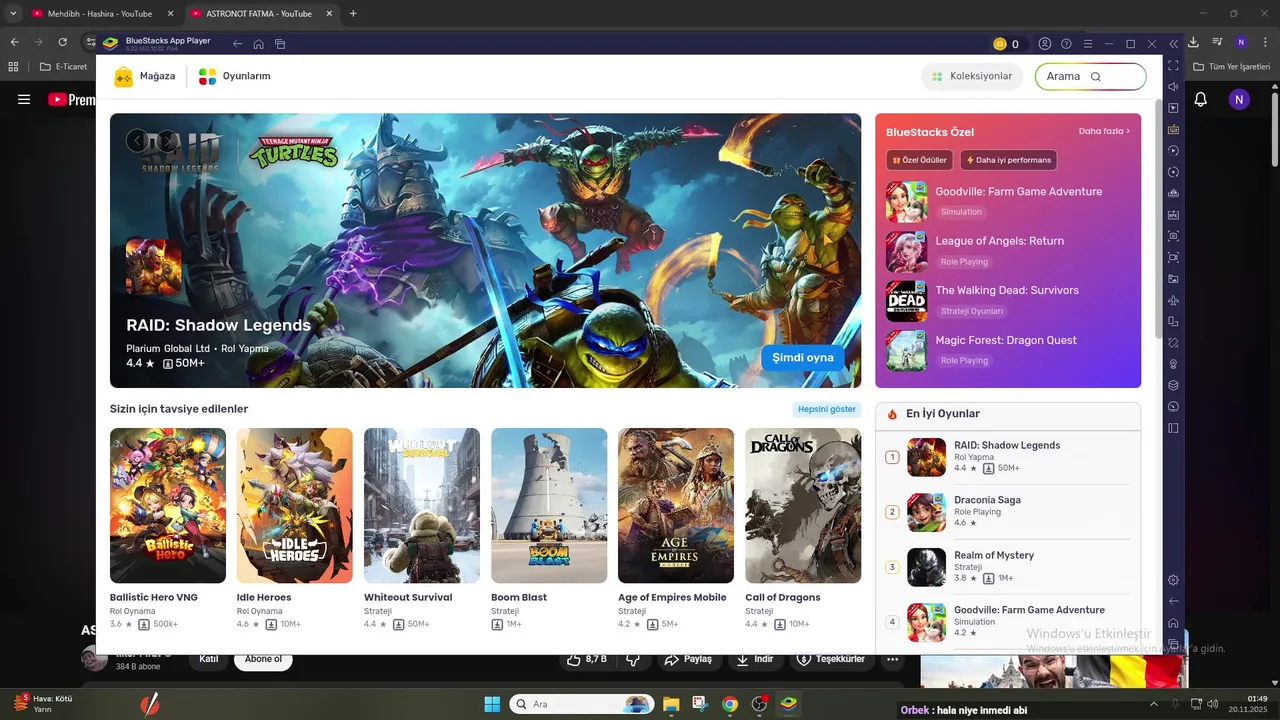Open YouTube notifications bell
1280x720 pixels.
tap(1201, 99)
